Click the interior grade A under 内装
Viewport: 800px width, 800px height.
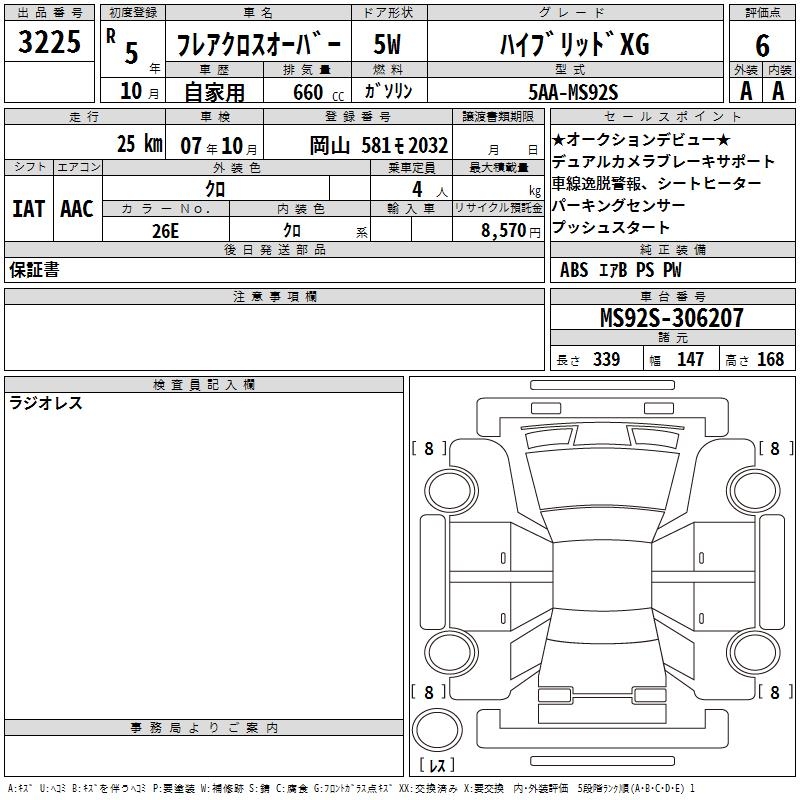pos(778,91)
